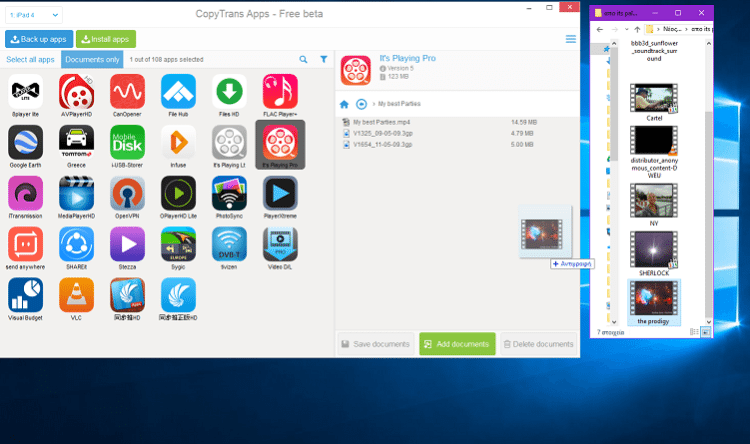Select bbb3d_sunflower_soundtrack_surround file in Explorer

click(654, 51)
